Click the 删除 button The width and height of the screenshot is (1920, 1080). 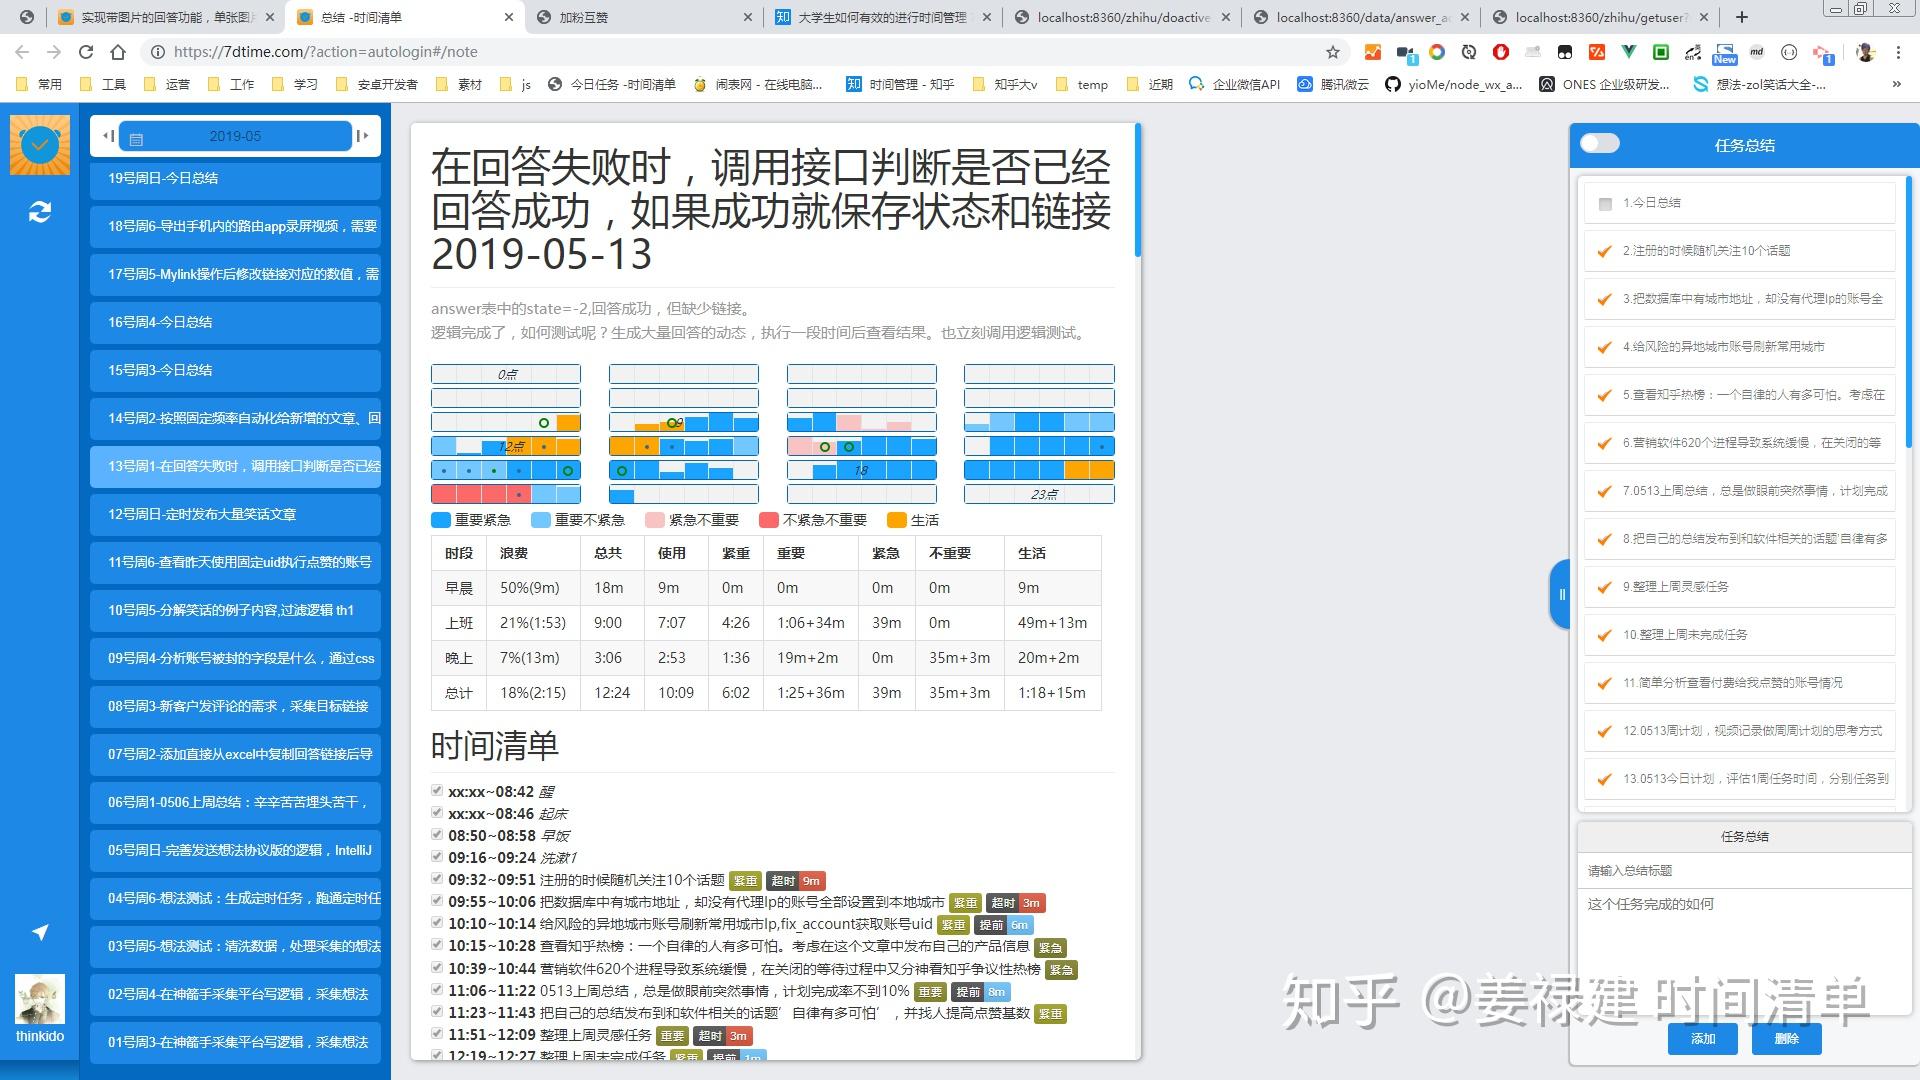pos(1786,1039)
